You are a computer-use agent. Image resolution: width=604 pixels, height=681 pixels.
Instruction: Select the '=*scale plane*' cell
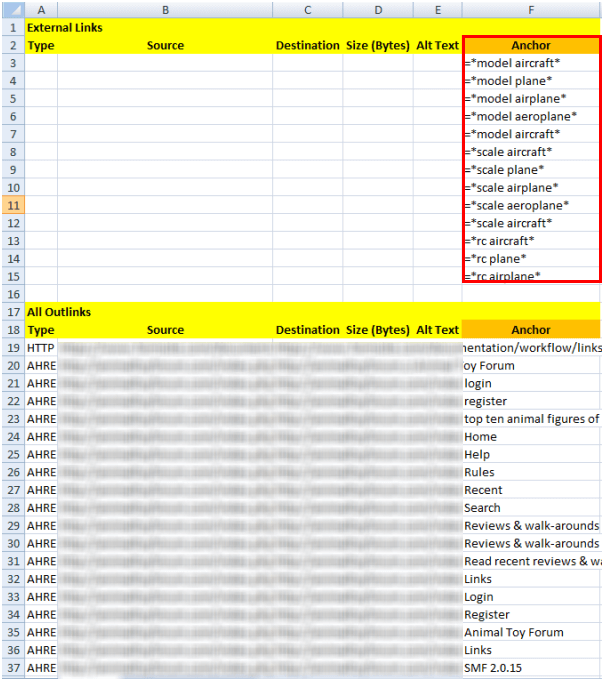point(531,170)
